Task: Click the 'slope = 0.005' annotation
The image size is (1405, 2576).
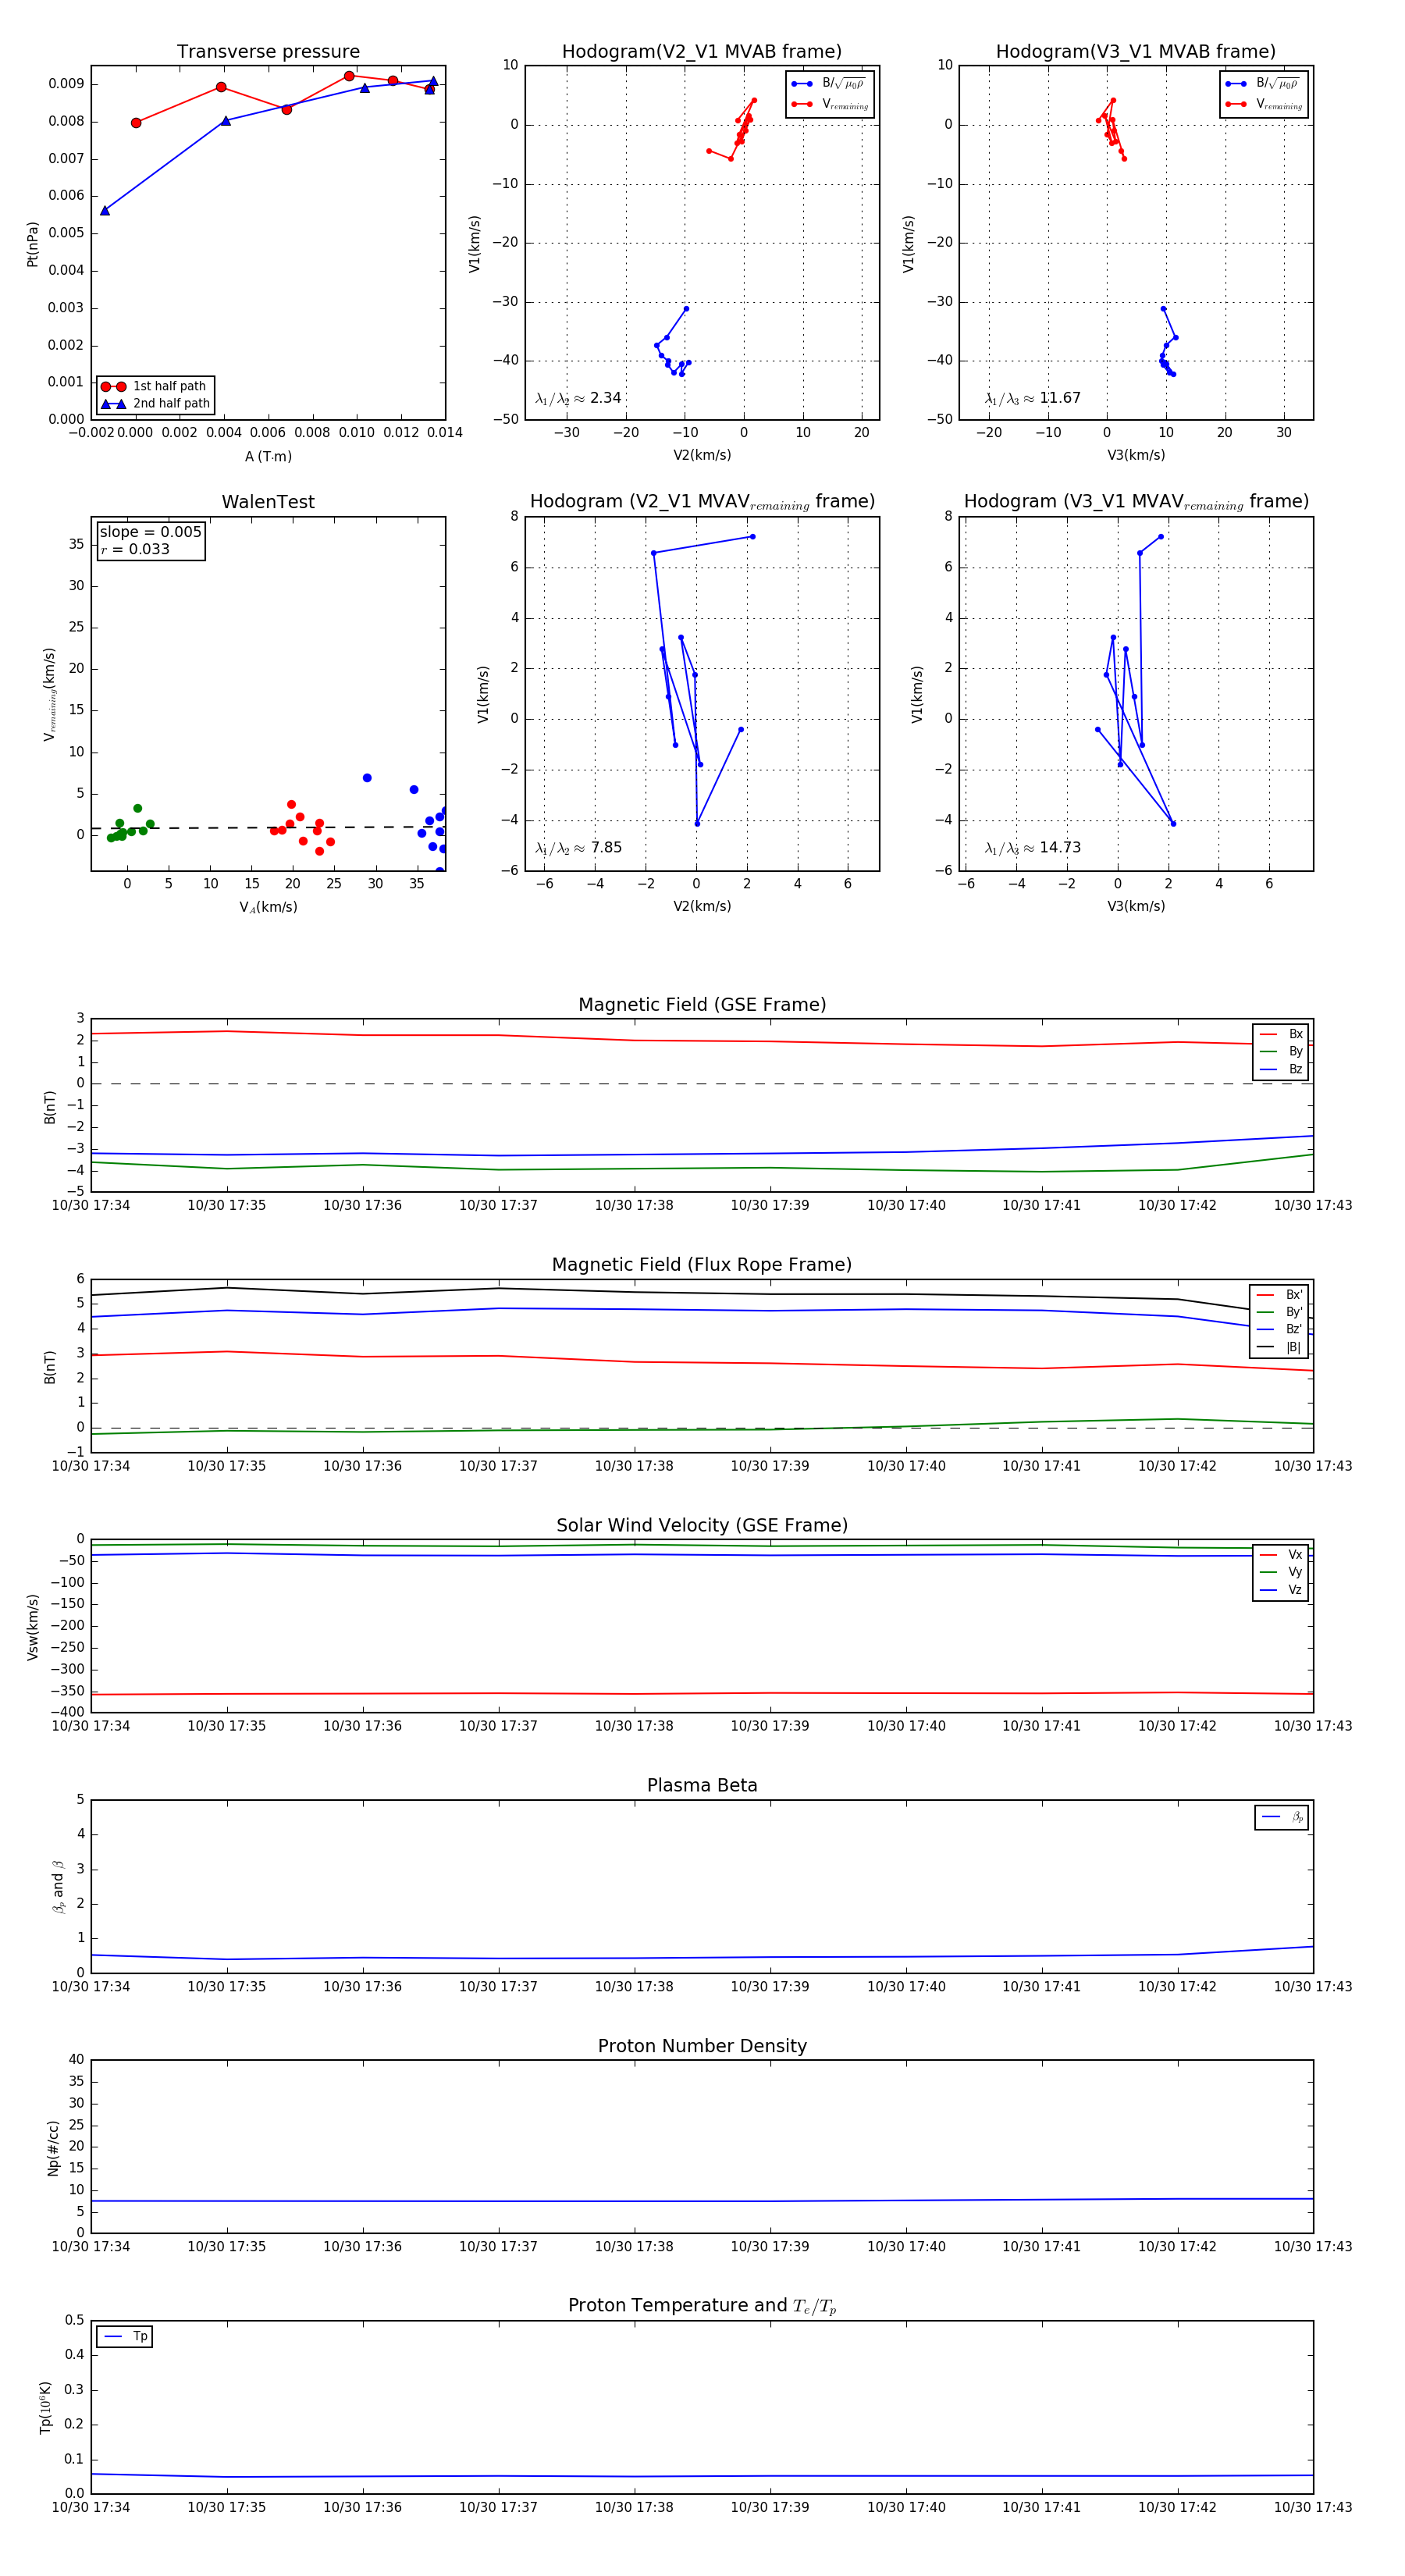Action: pyautogui.click(x=150, y=532)
